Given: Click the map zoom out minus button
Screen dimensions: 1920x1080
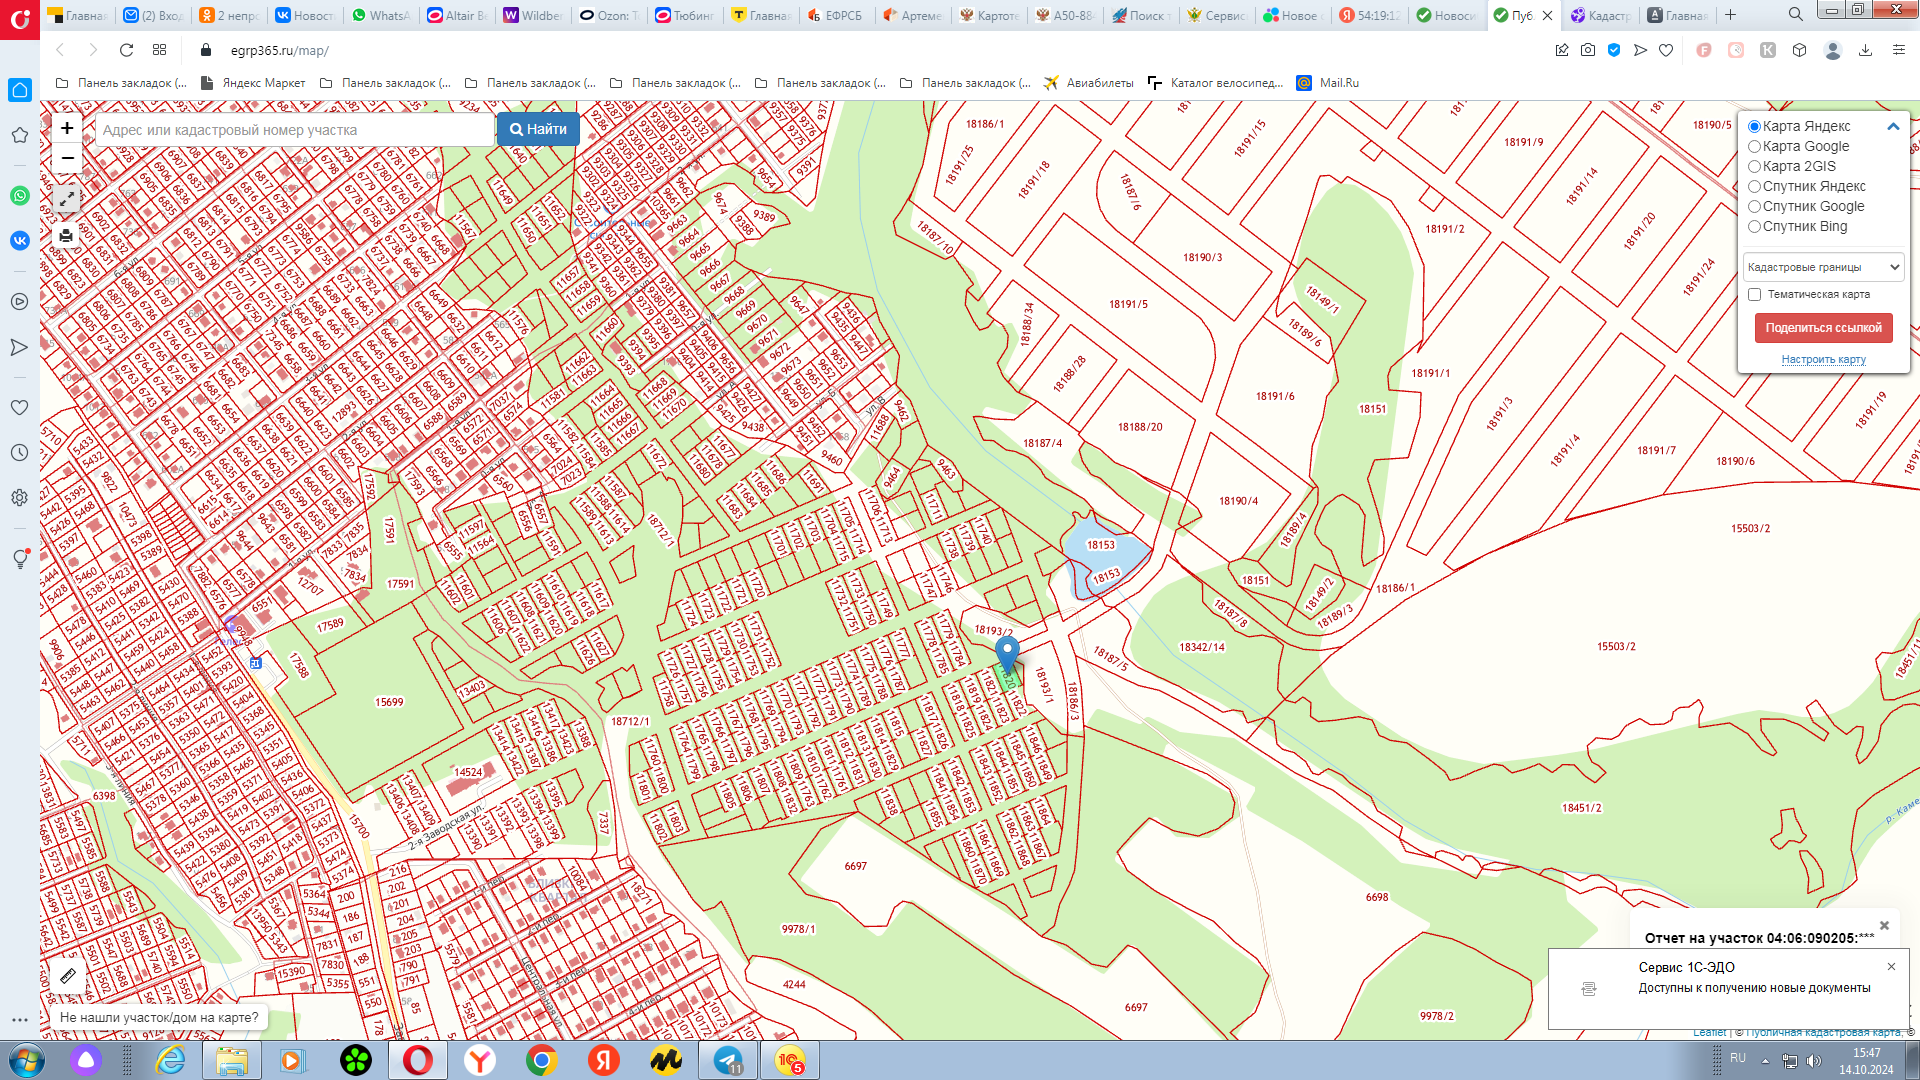Looking at the screenshot, I should (67, 158).
